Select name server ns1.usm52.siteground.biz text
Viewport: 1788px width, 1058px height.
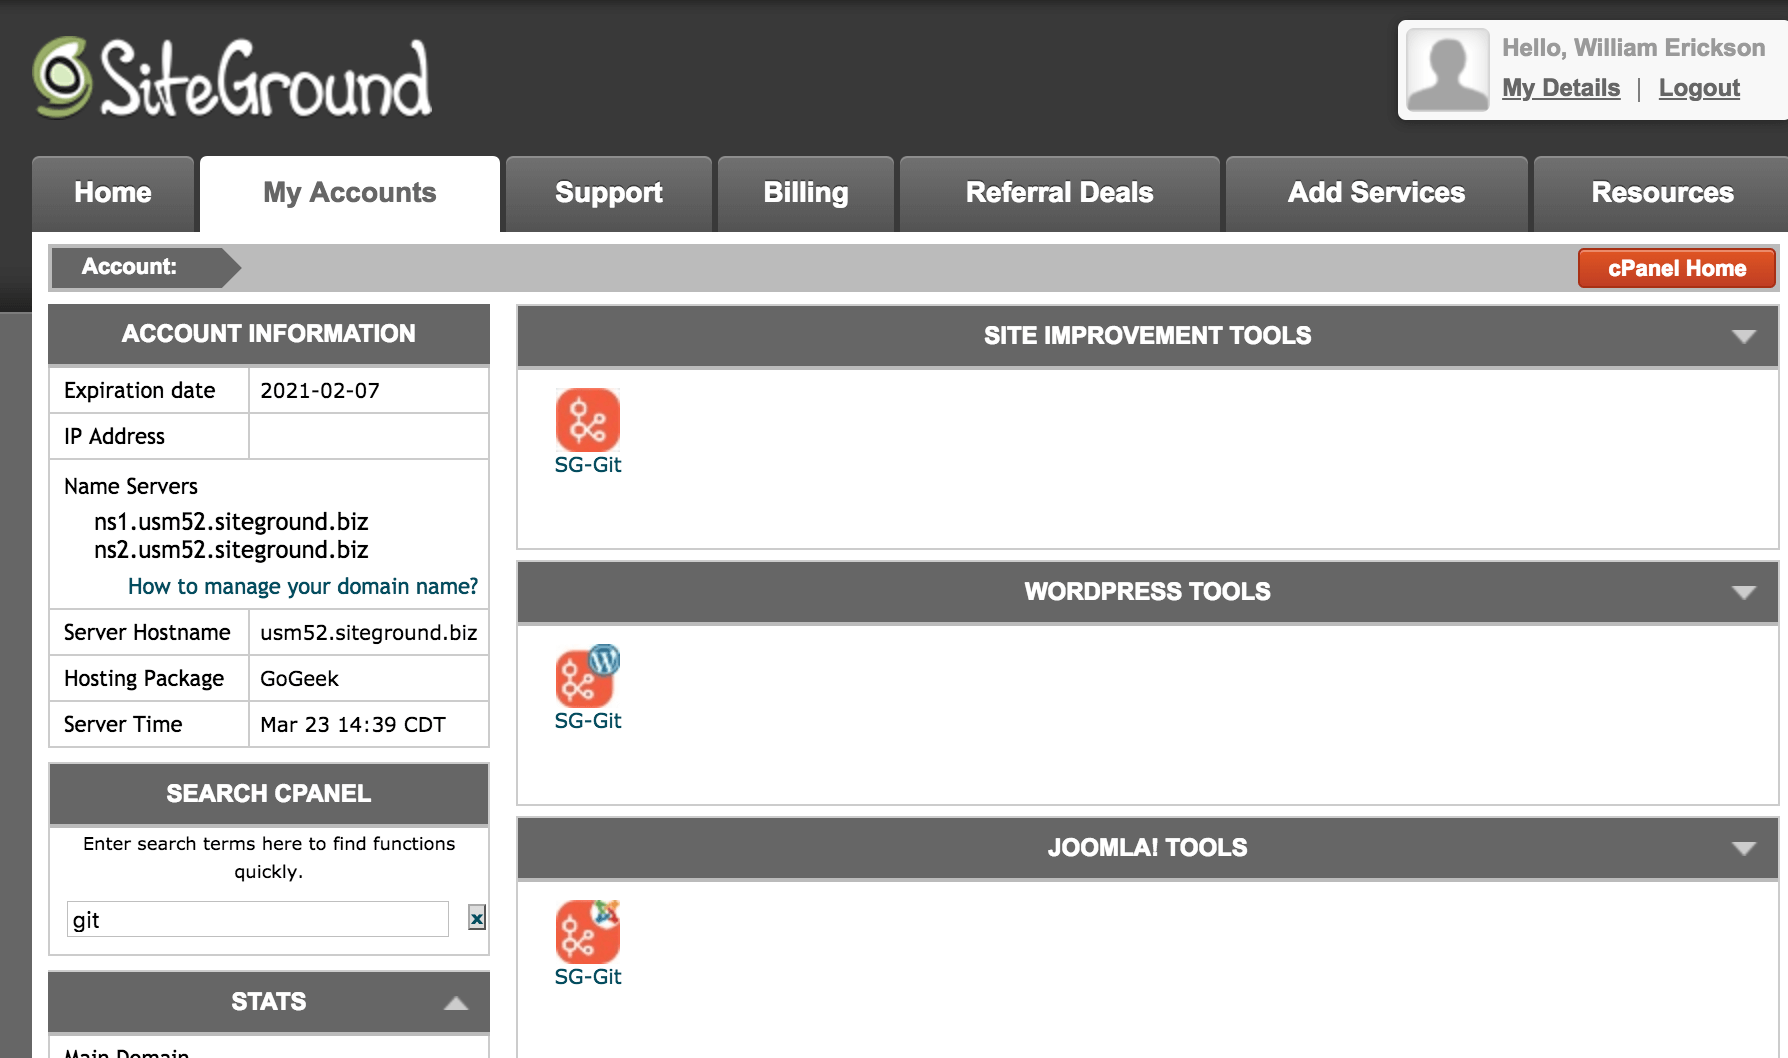point(231,522)
